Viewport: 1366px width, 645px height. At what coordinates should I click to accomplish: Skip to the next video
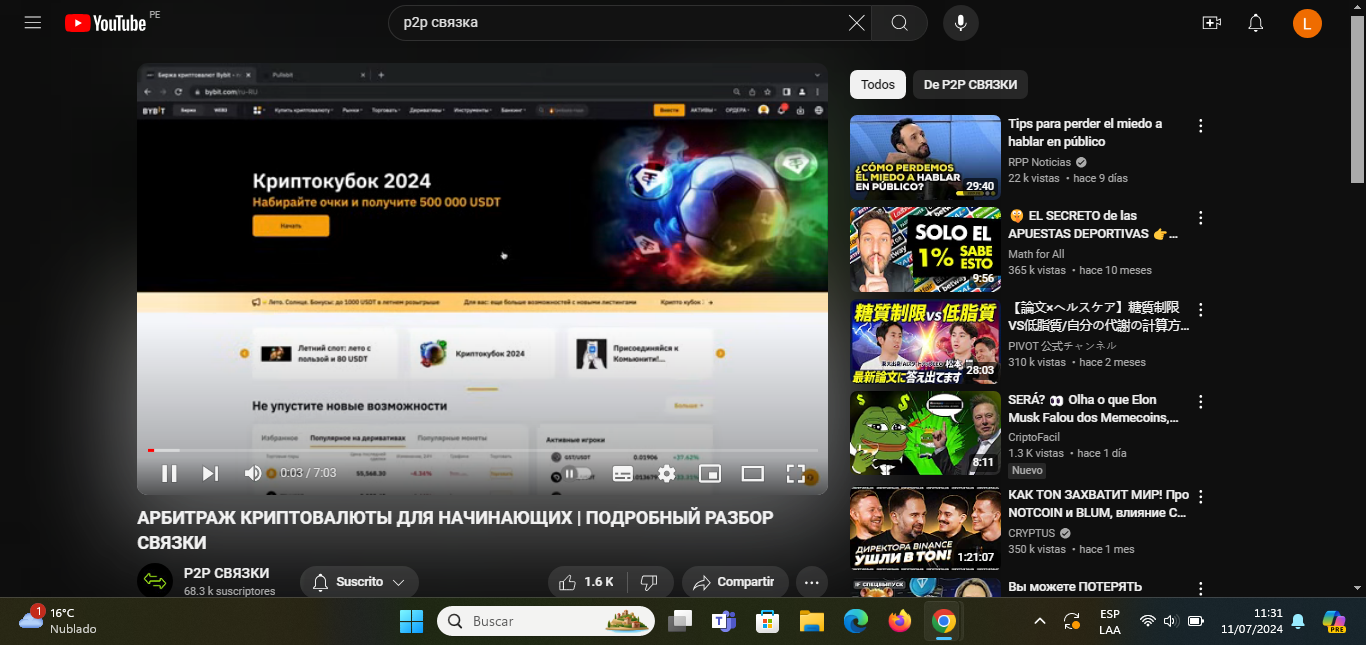[x=210, y=473]
